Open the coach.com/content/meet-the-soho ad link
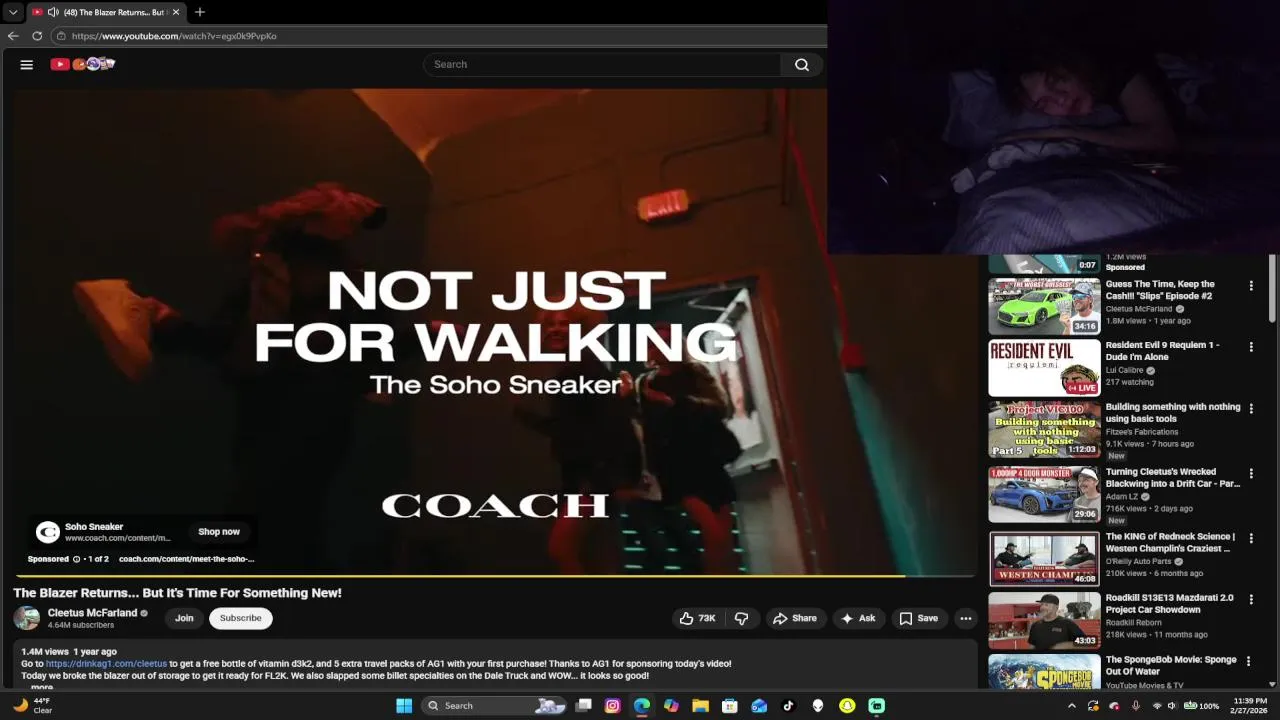This screenshot has width=1280, height=720. (186, 559)
